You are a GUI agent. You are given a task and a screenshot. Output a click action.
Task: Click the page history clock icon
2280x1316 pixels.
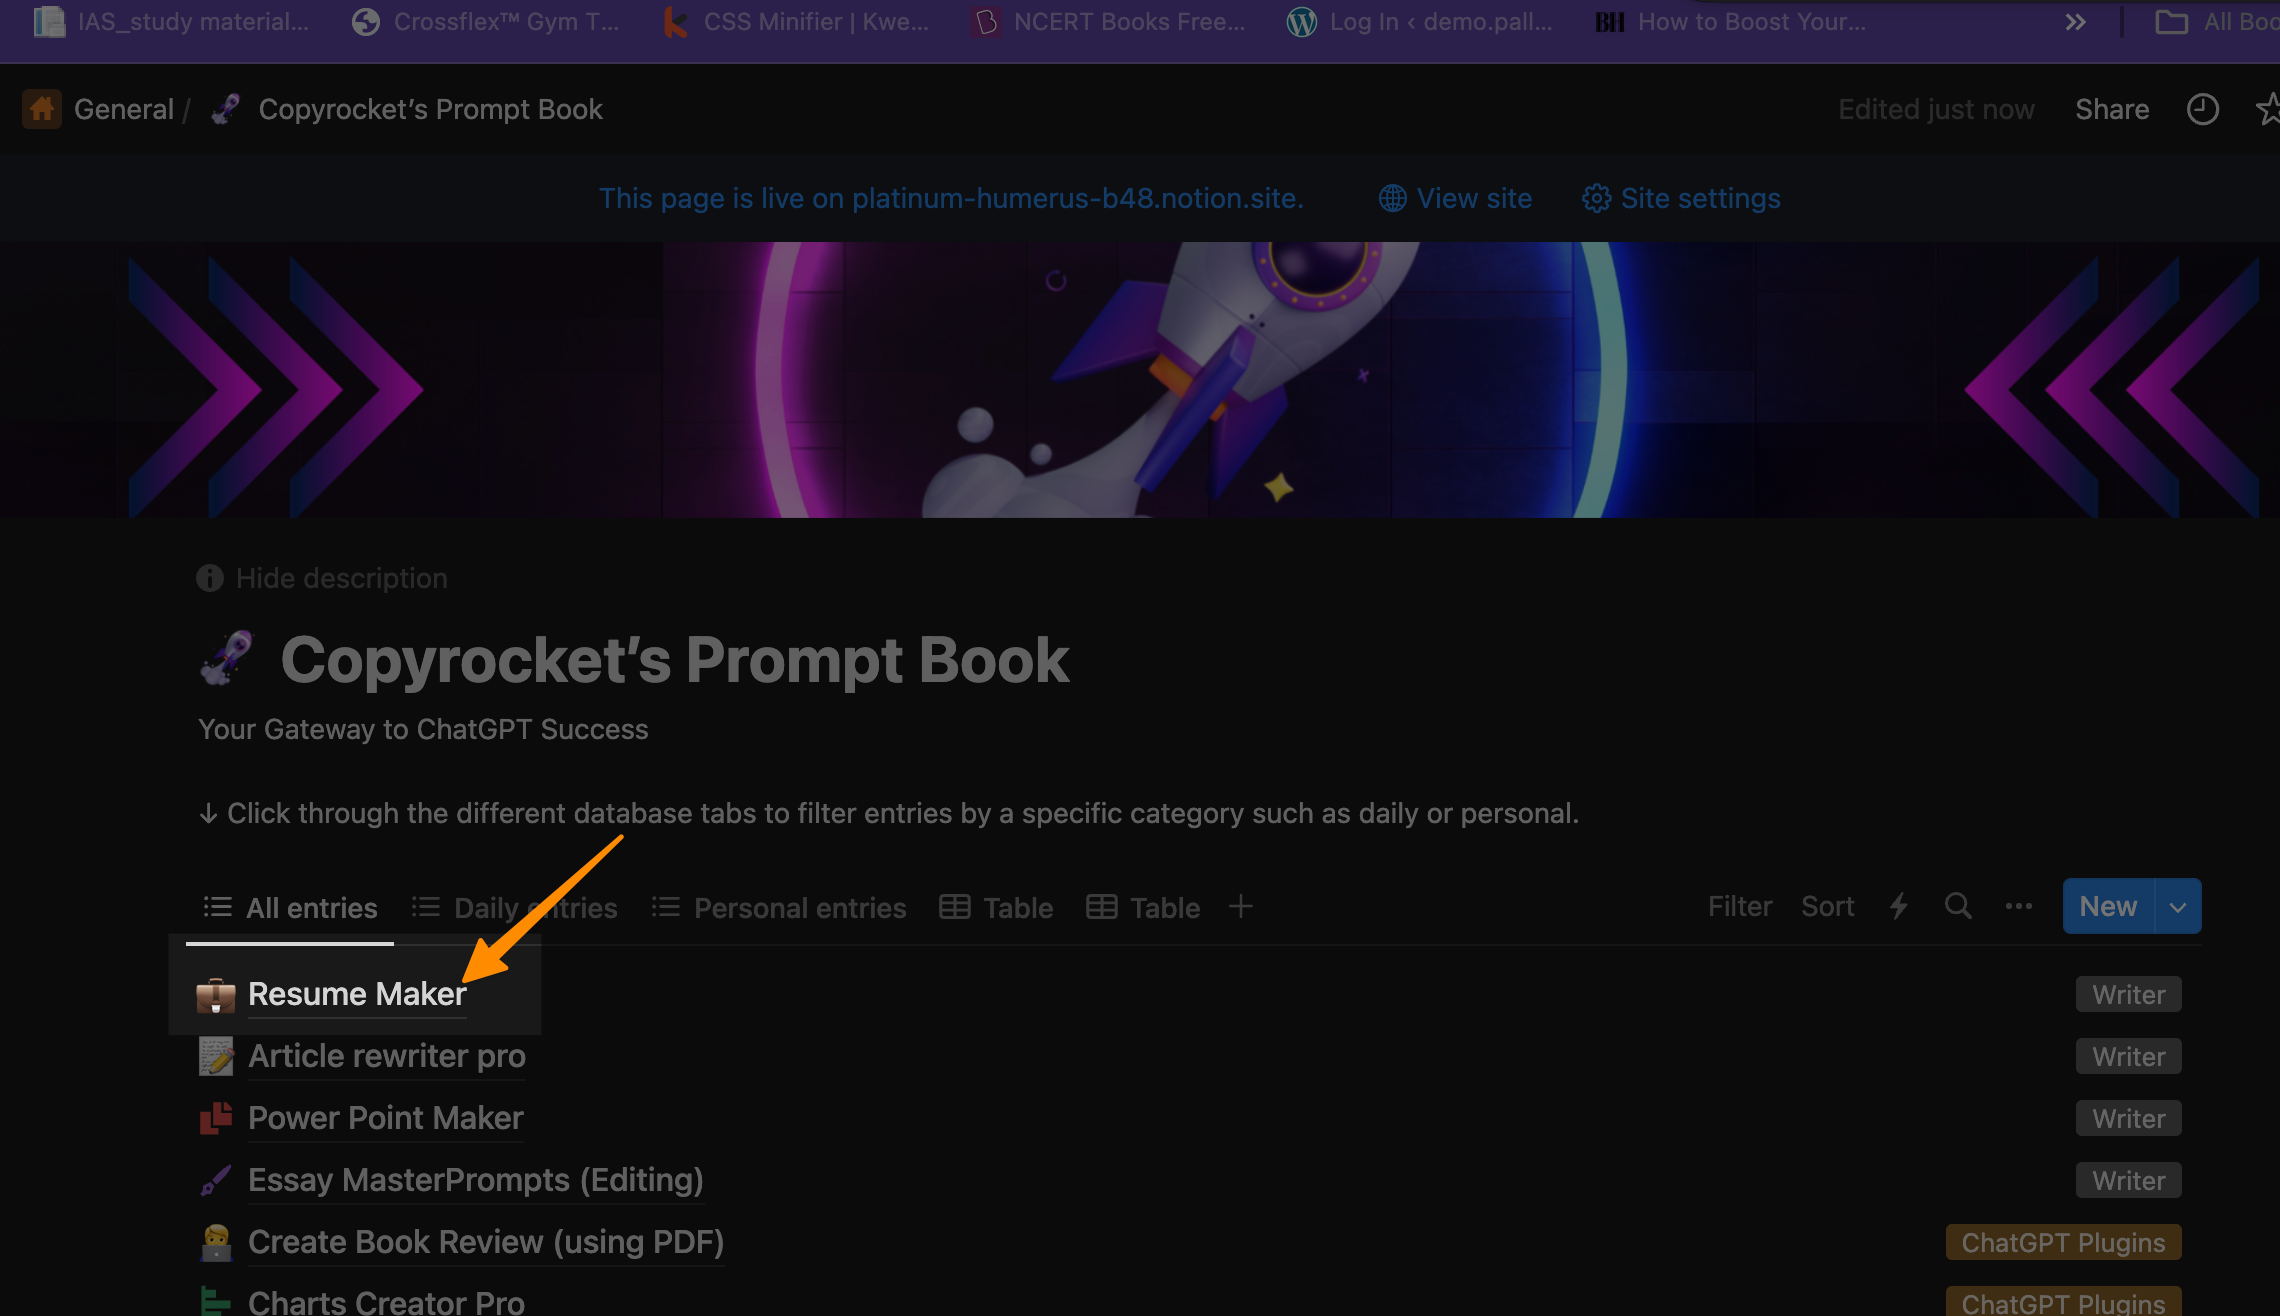tap(2202, 109)
